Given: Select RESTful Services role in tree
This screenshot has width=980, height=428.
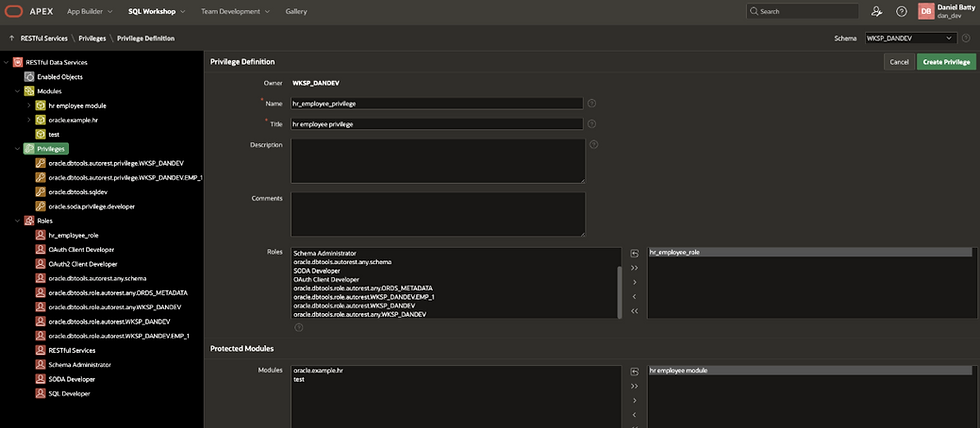Looking at the screenshot, I should click(72, 351).
